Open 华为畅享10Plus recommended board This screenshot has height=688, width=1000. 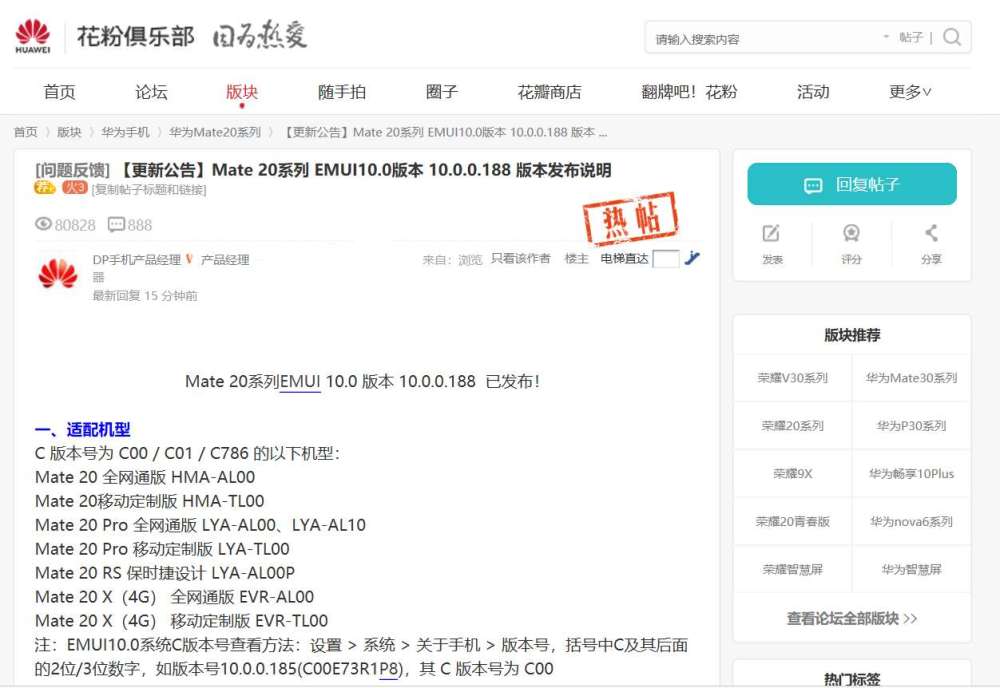coord(911,474)
